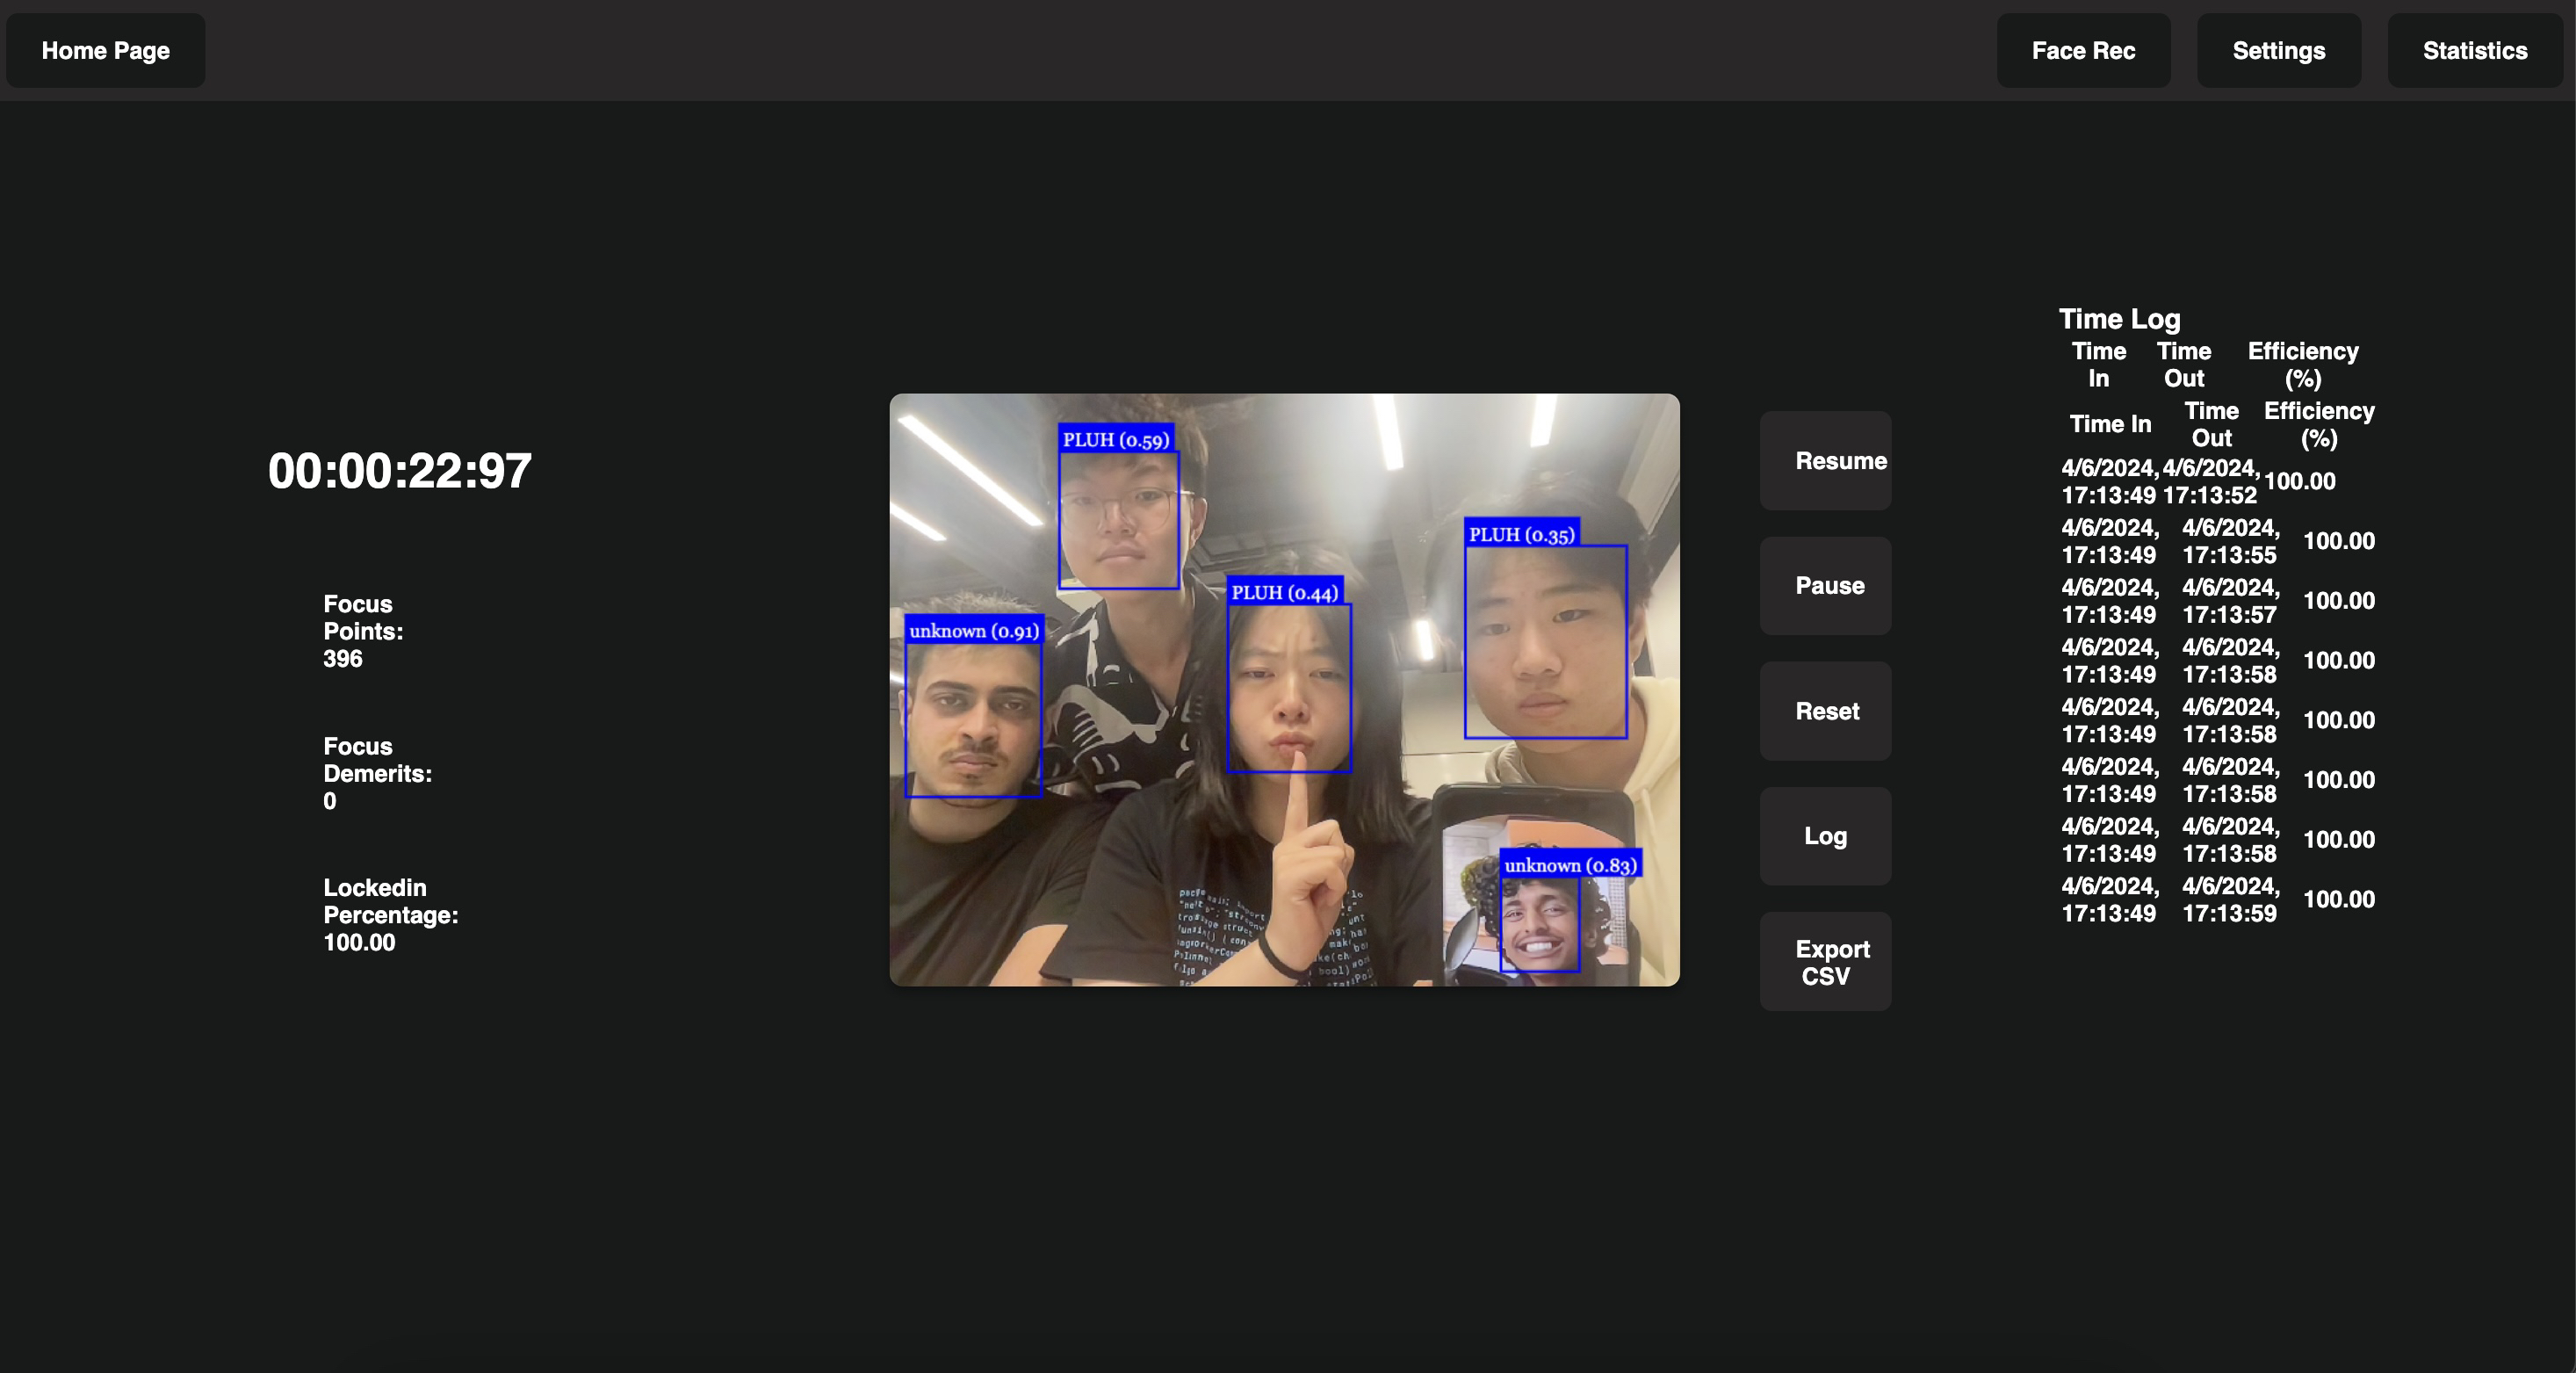Click the unknown (0.91) face box
Screen dimensions: 2576x1373
pos(973,720)
